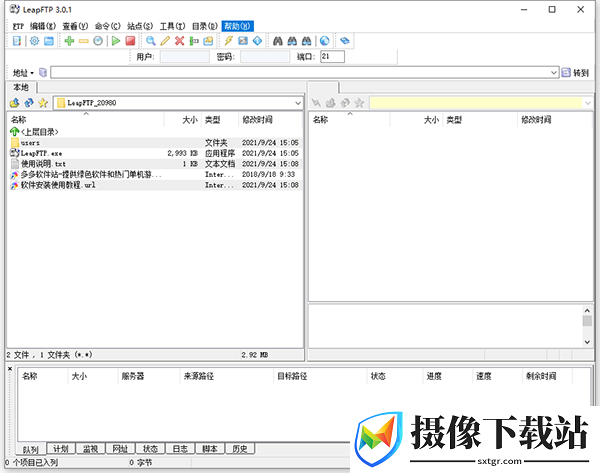Click local pane parent folder icon

15,103
